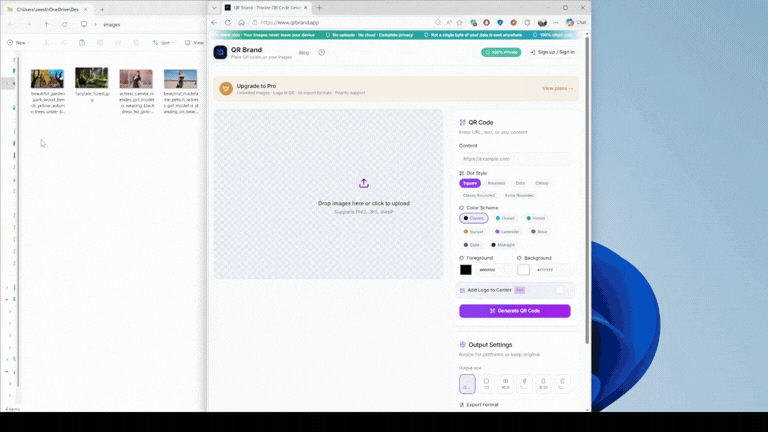
Task: Click the Generate QR Code button
Action: pyautogui.click(x=514, y=311)
